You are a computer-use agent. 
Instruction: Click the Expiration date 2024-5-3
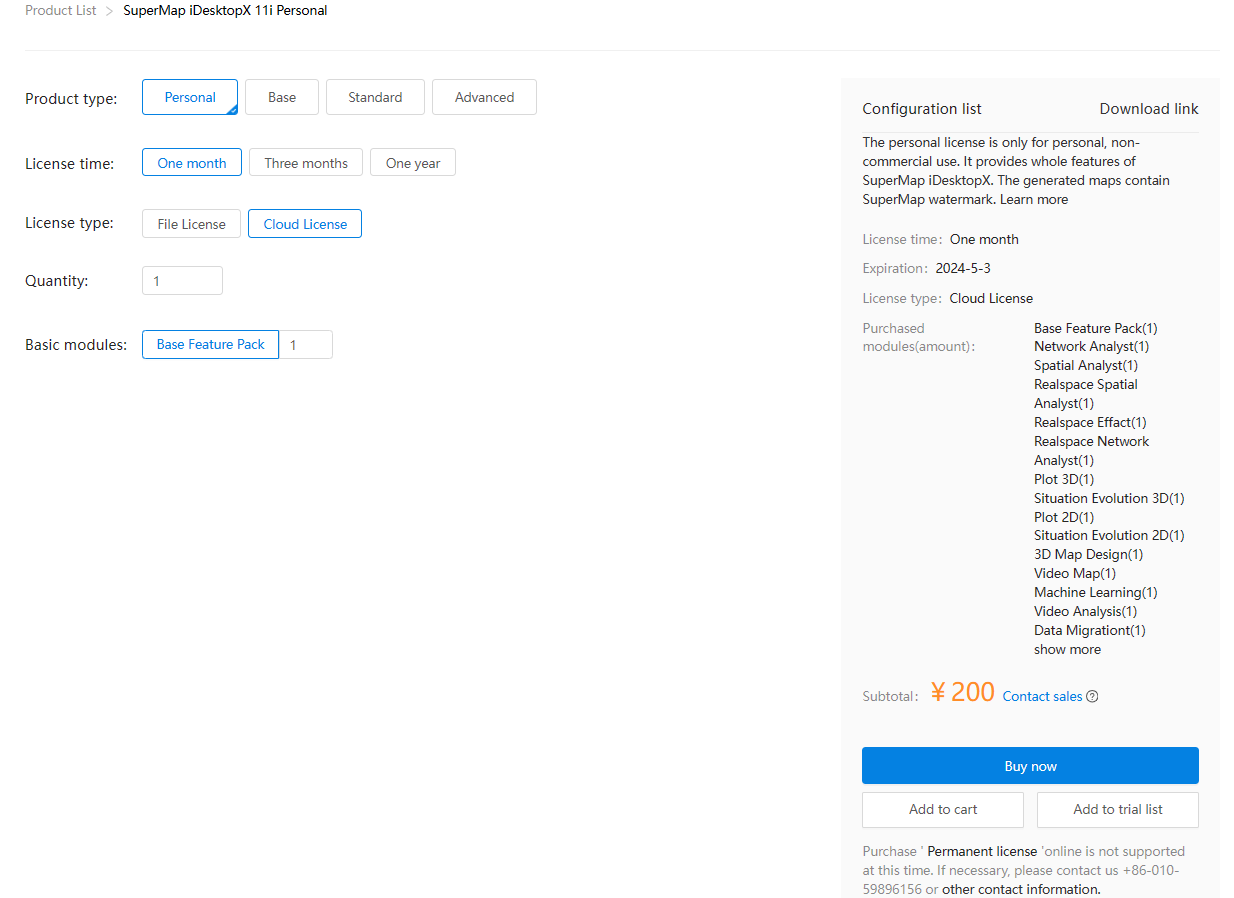click(963, 268)
